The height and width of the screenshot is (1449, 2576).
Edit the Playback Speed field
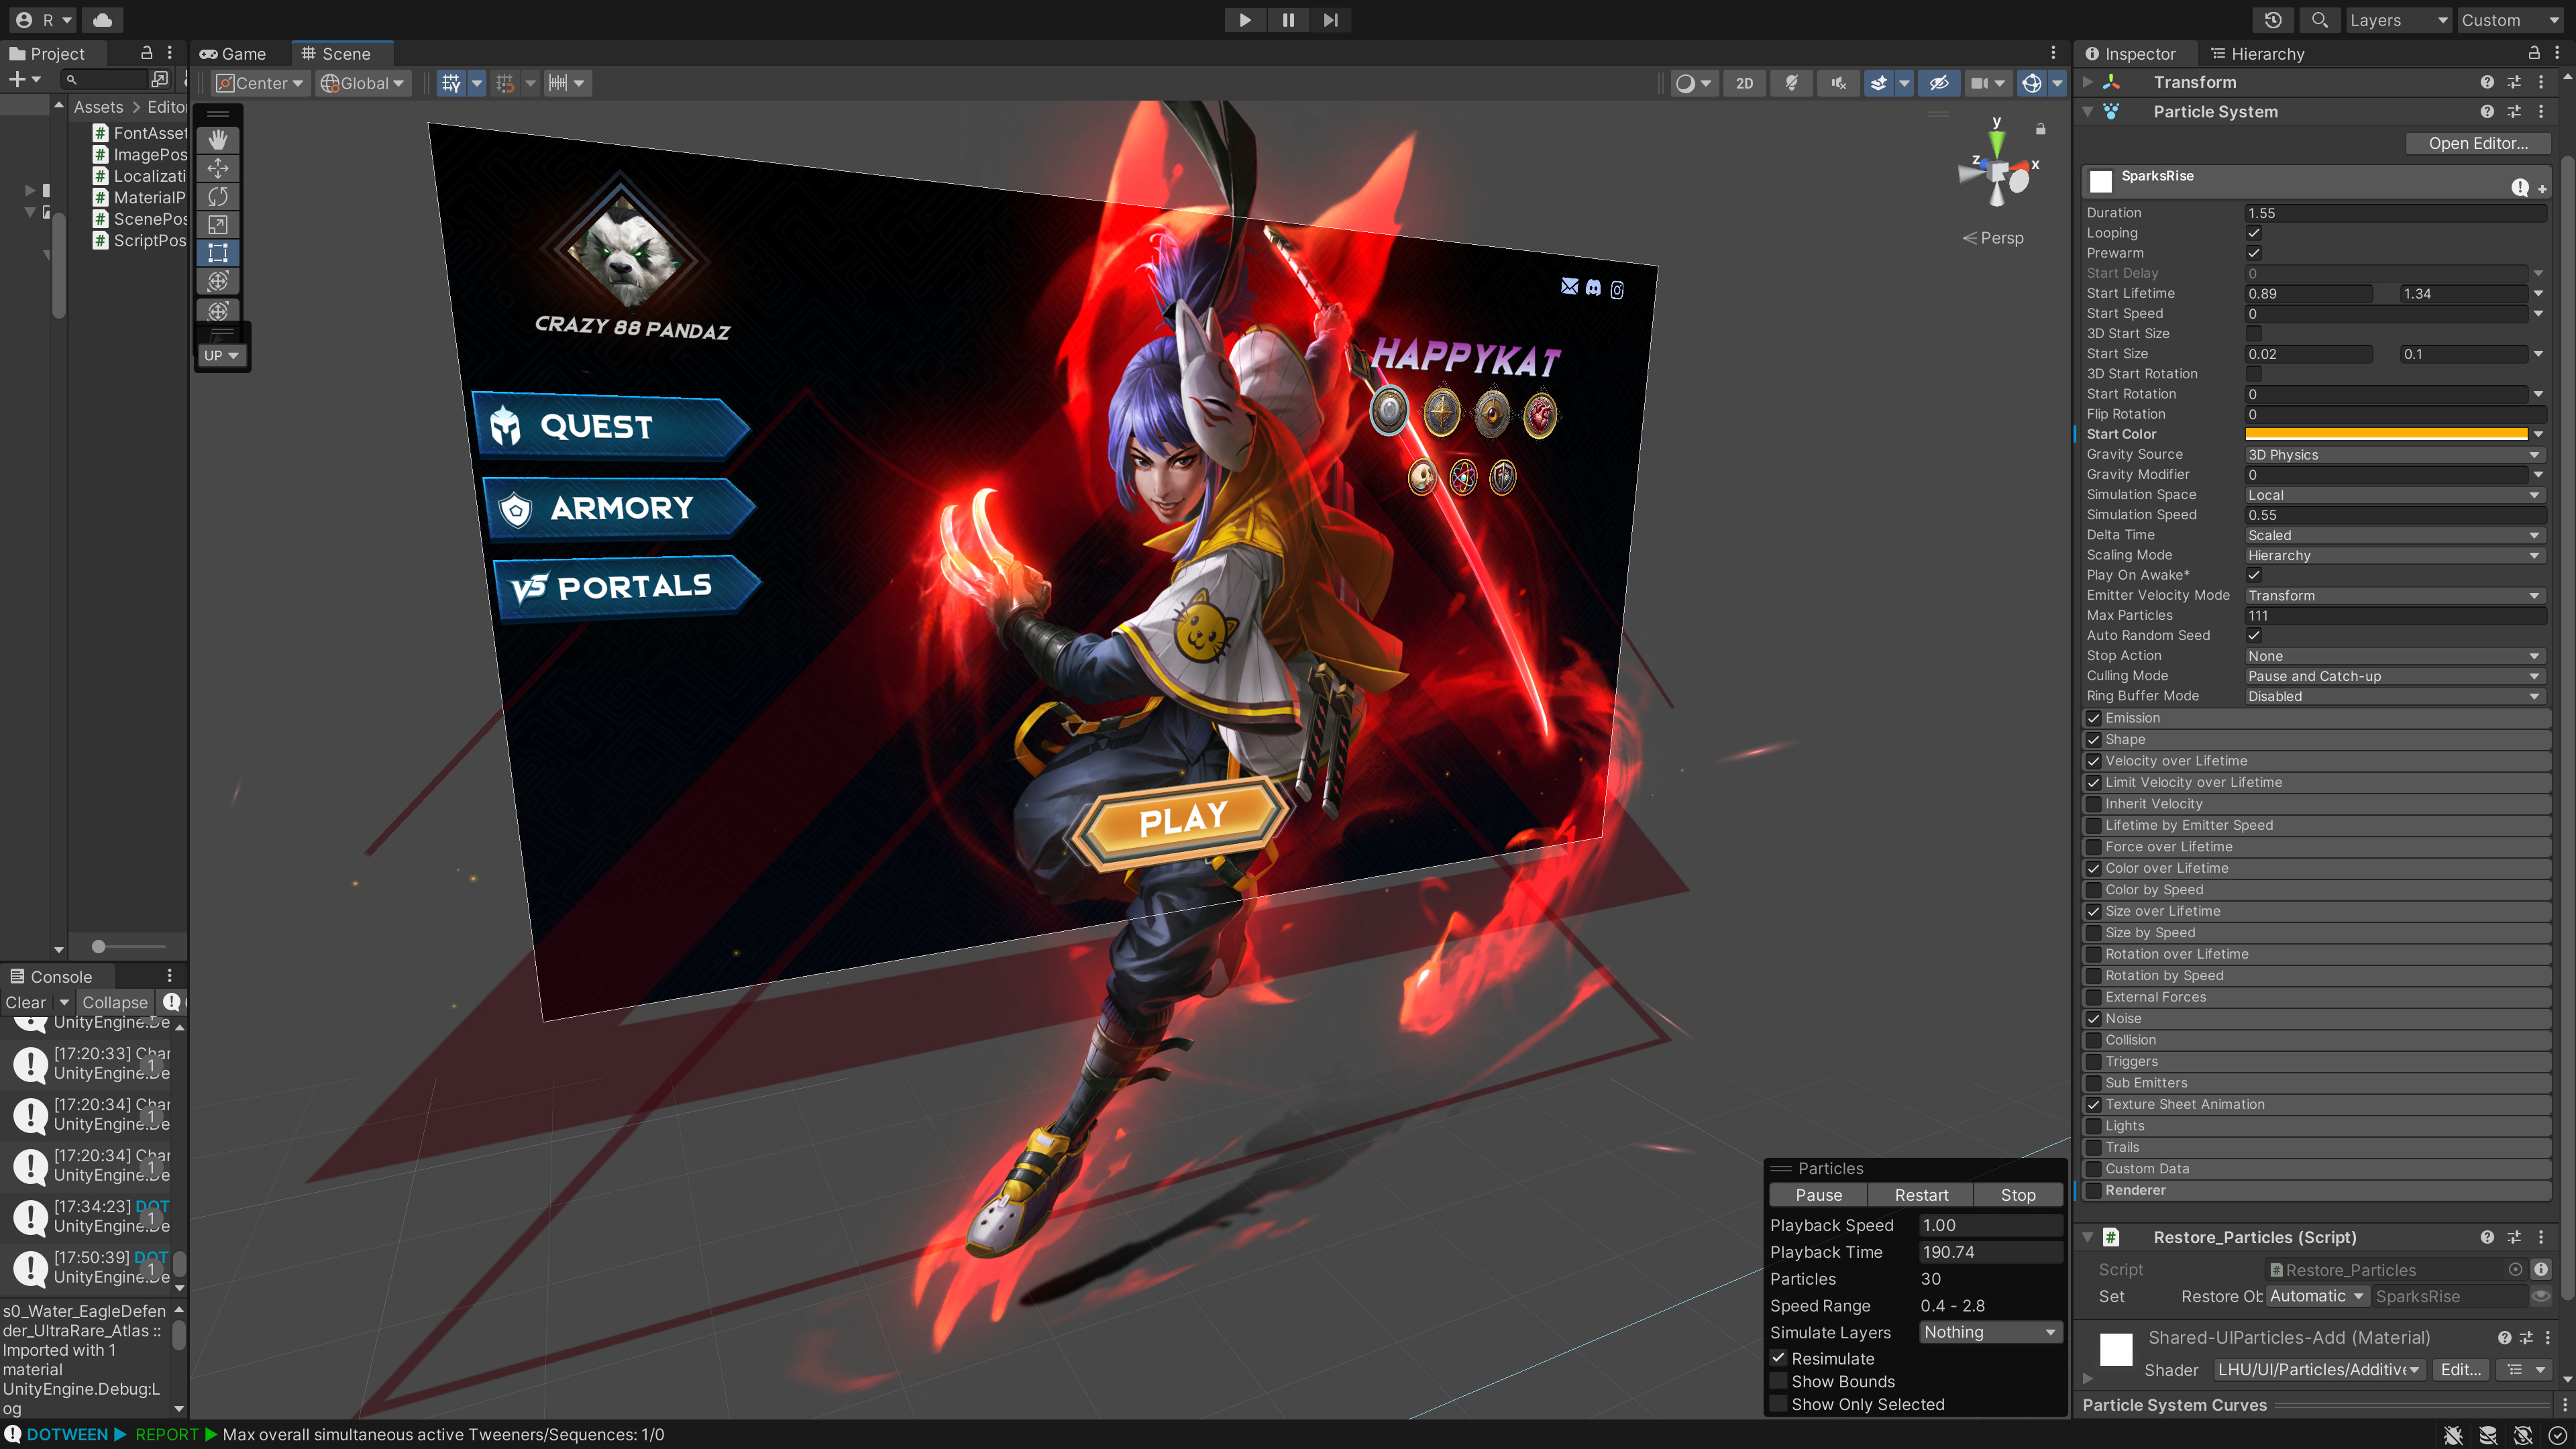tap(1989, 1225)
